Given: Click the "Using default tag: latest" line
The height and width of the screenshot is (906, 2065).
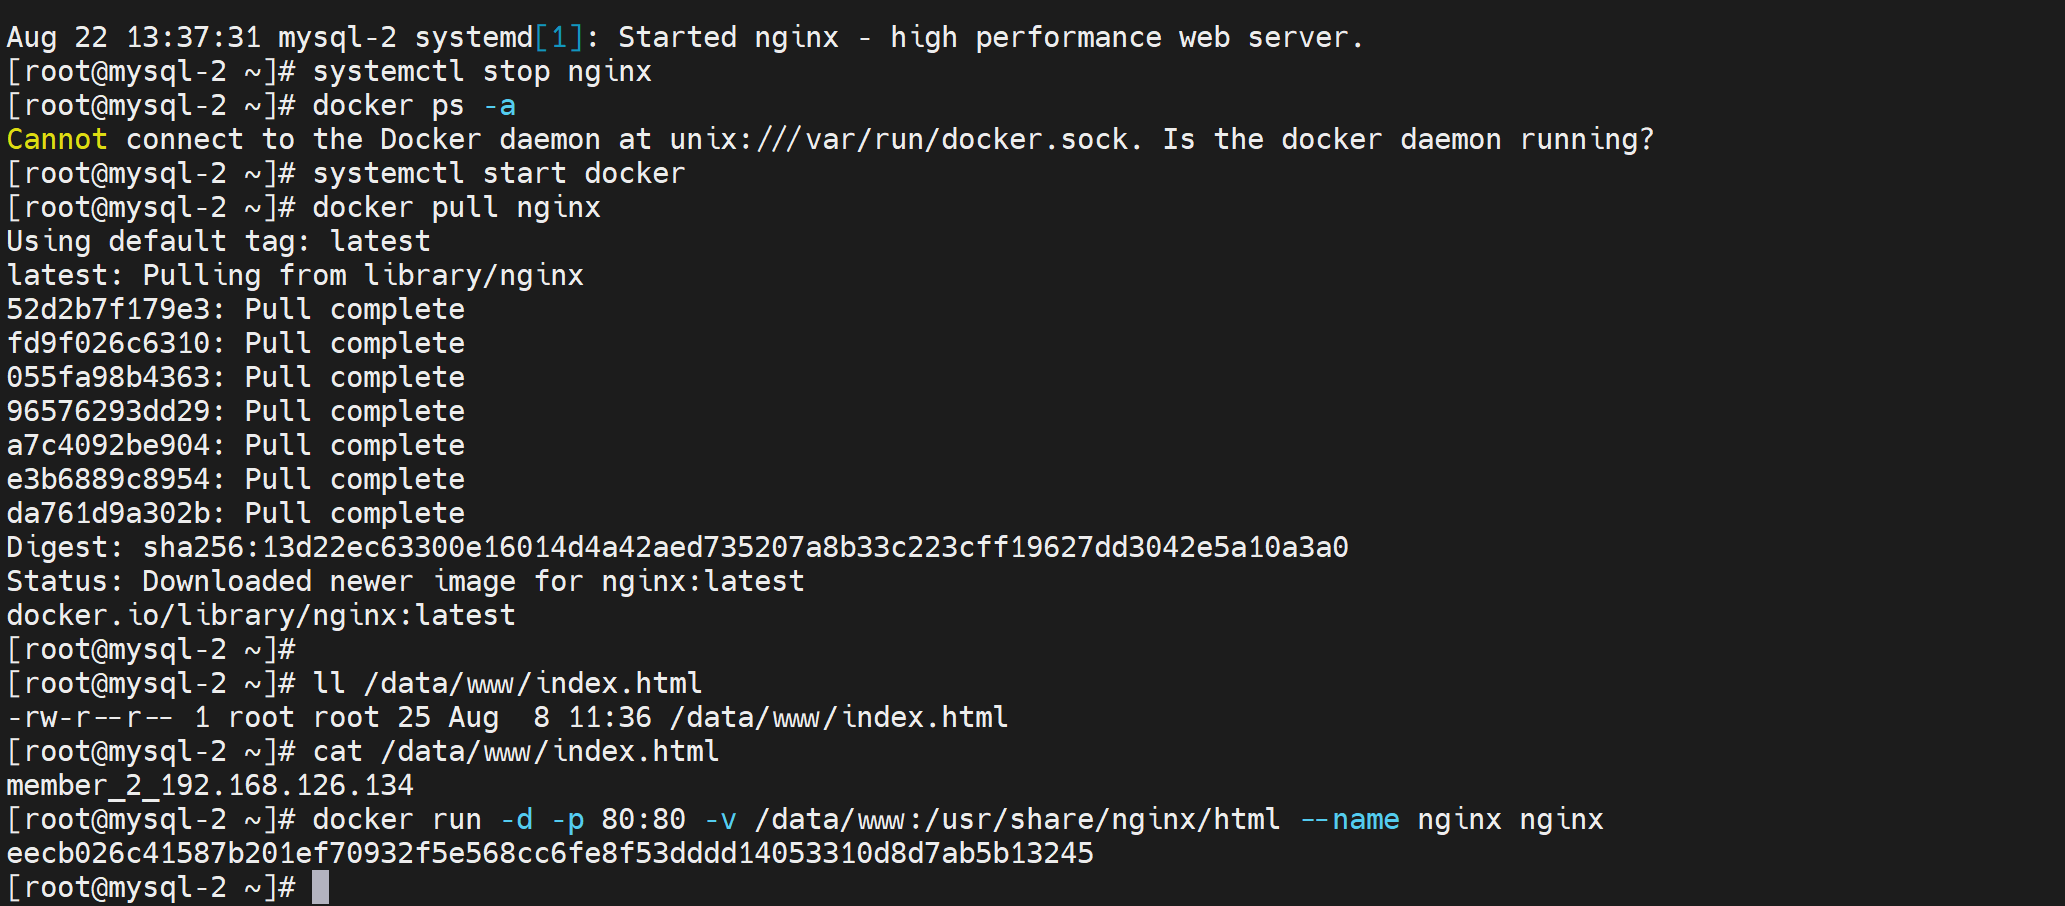Looking at the screenshot, I should (218, 241).
